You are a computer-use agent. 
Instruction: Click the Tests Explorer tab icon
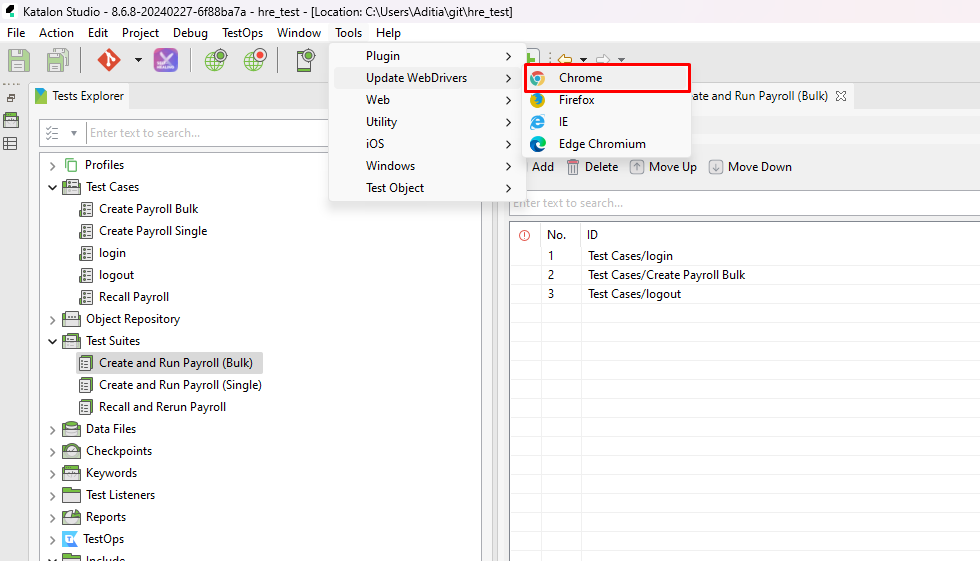(41, 96)
